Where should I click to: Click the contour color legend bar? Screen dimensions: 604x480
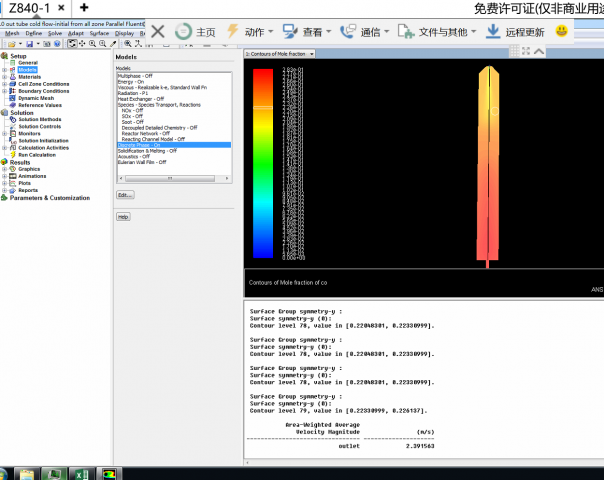click(x=262, y=162)
